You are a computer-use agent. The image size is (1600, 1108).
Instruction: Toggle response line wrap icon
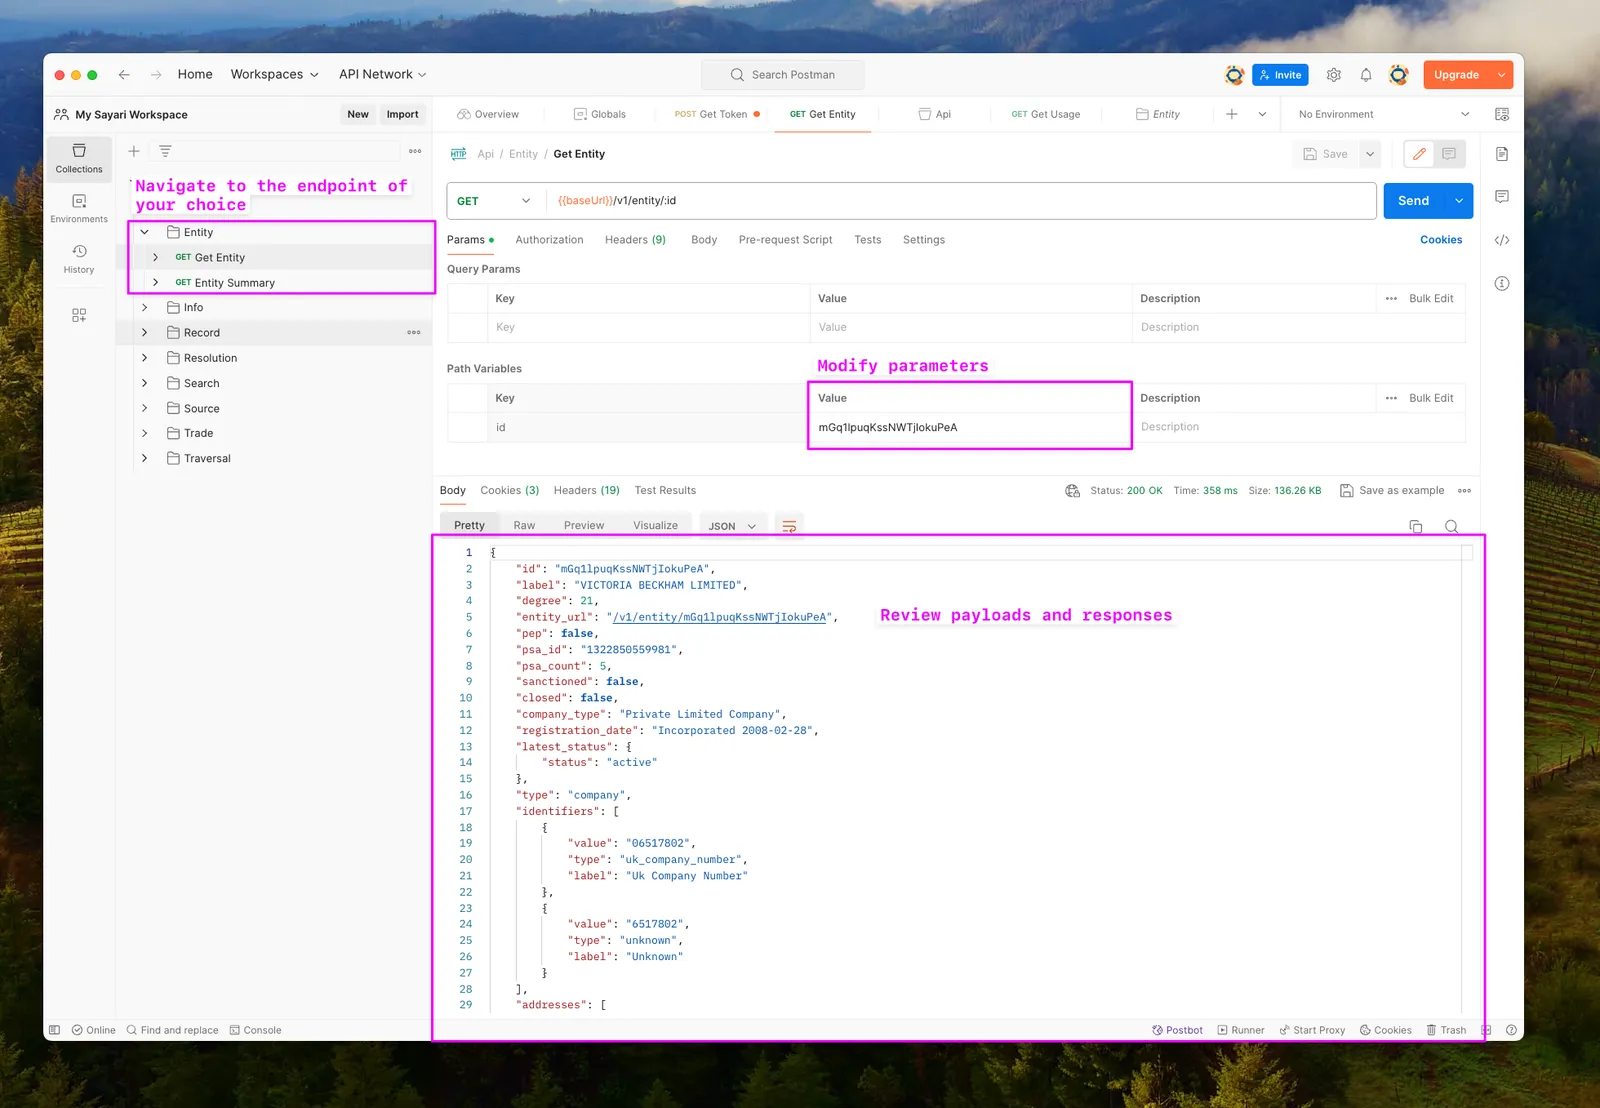pos(789,526)
